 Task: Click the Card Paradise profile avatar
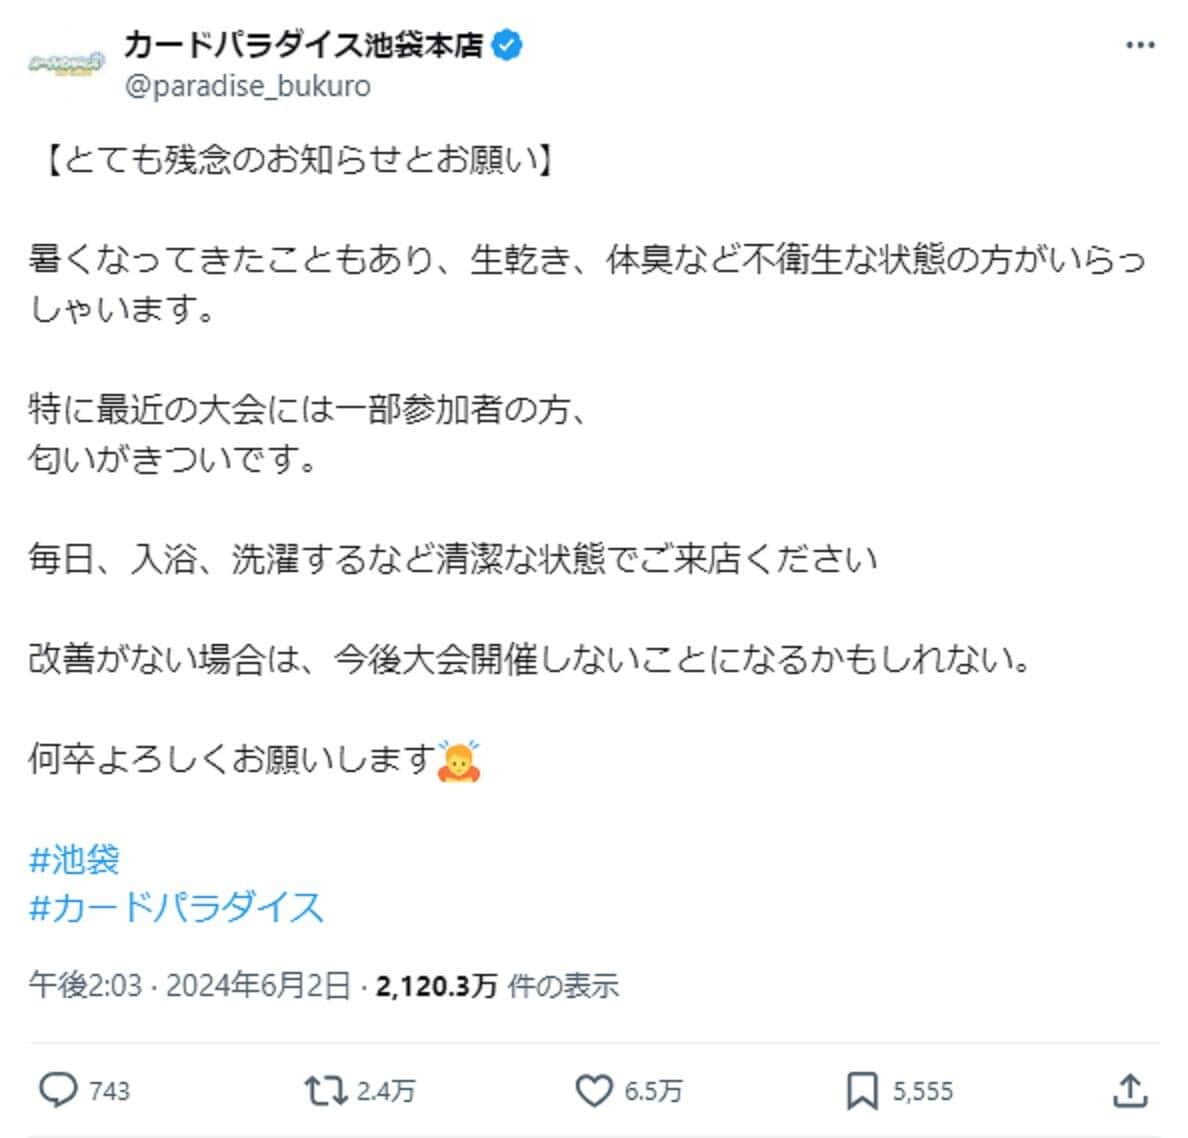tap(81, 65)
